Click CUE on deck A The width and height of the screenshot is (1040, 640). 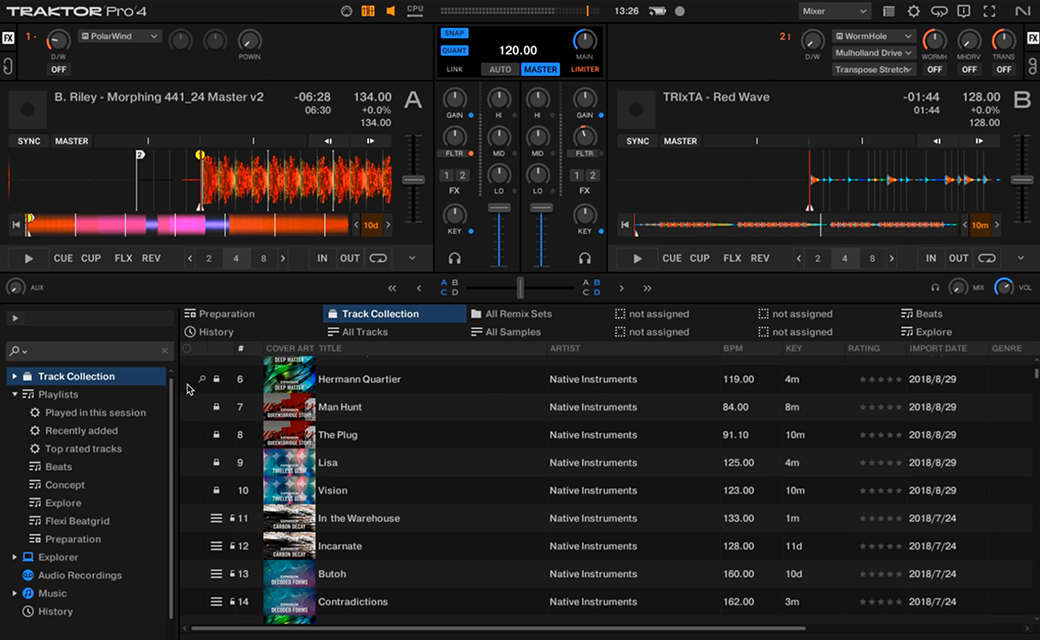click(64, 259)
